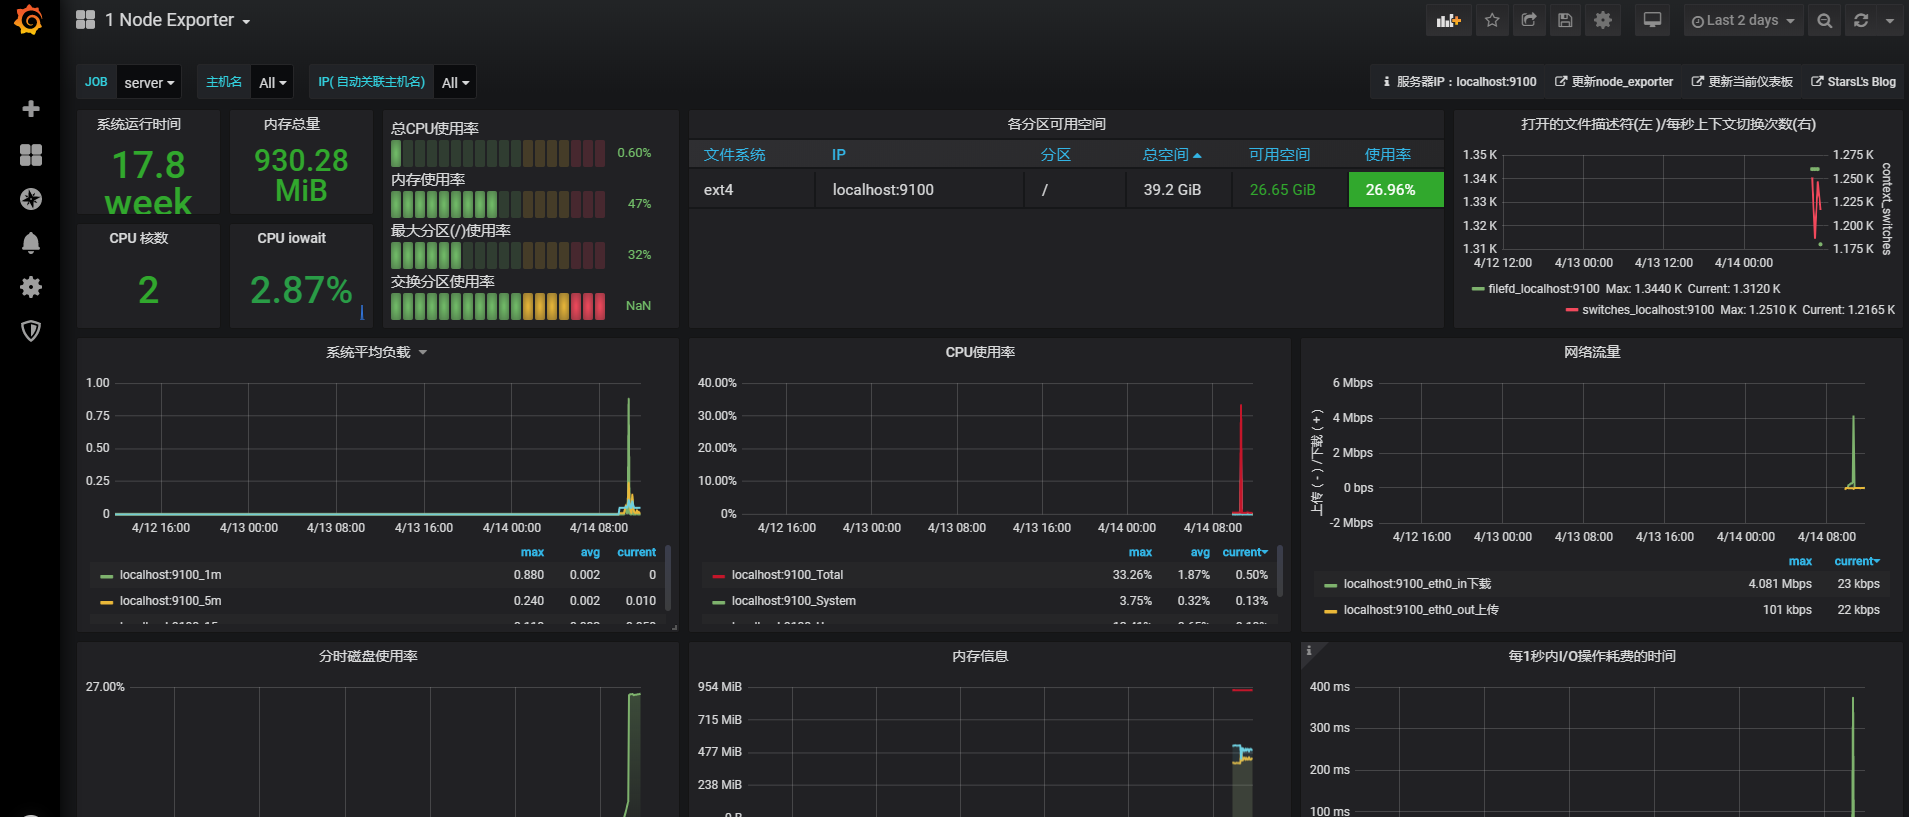Sort load legend by avg column
The width and height of the screenshot is (1909, 817).
(590, 552)
